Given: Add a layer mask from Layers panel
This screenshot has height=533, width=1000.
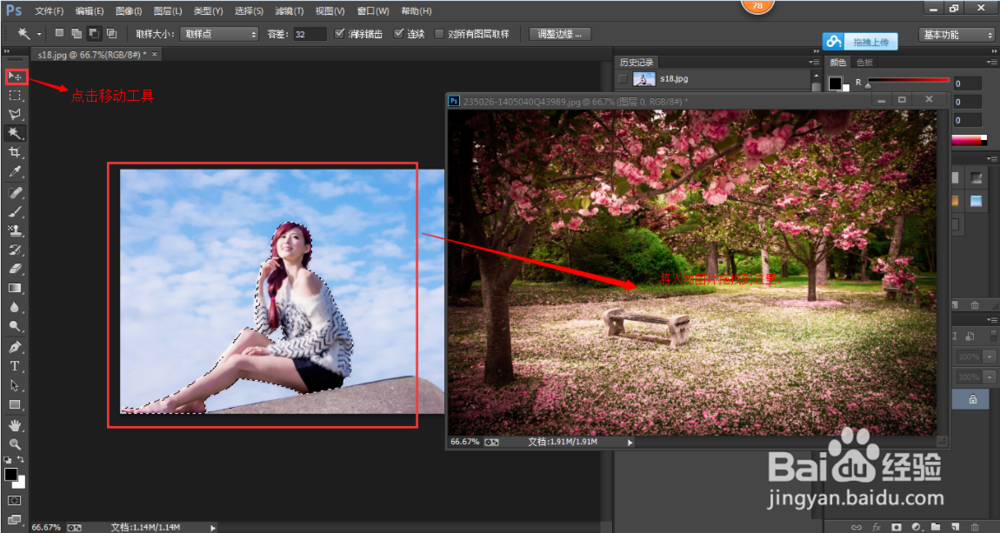Looking at the screenshot, I should click(x=896, y=527).
